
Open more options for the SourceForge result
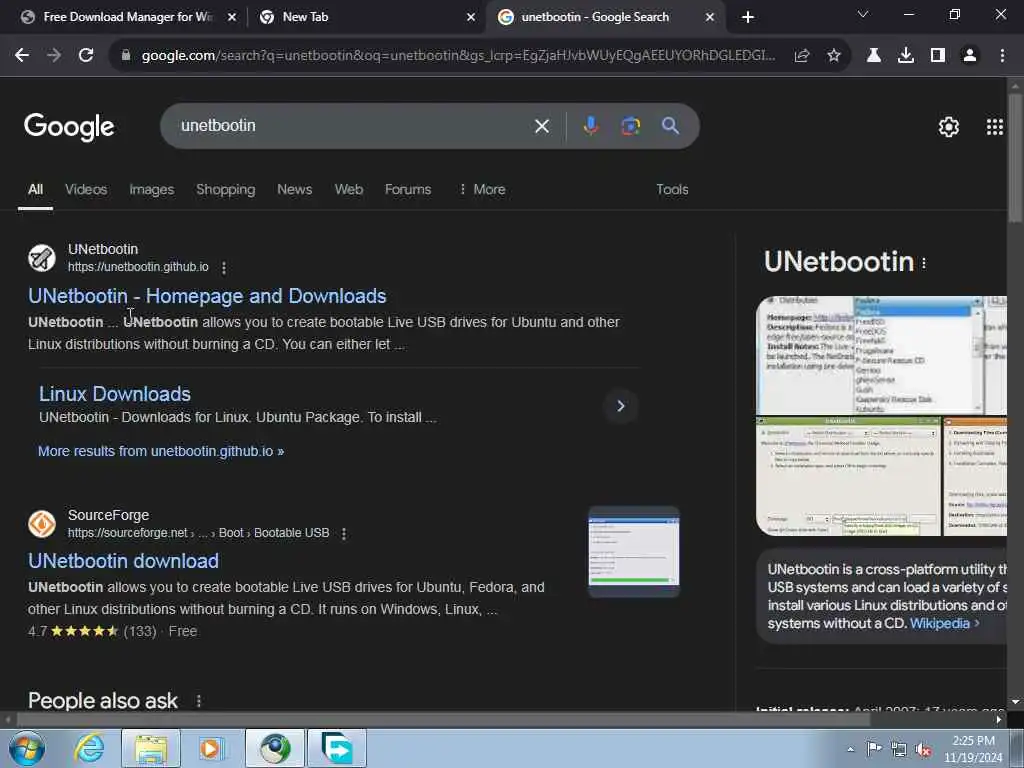tap(344, 534)
